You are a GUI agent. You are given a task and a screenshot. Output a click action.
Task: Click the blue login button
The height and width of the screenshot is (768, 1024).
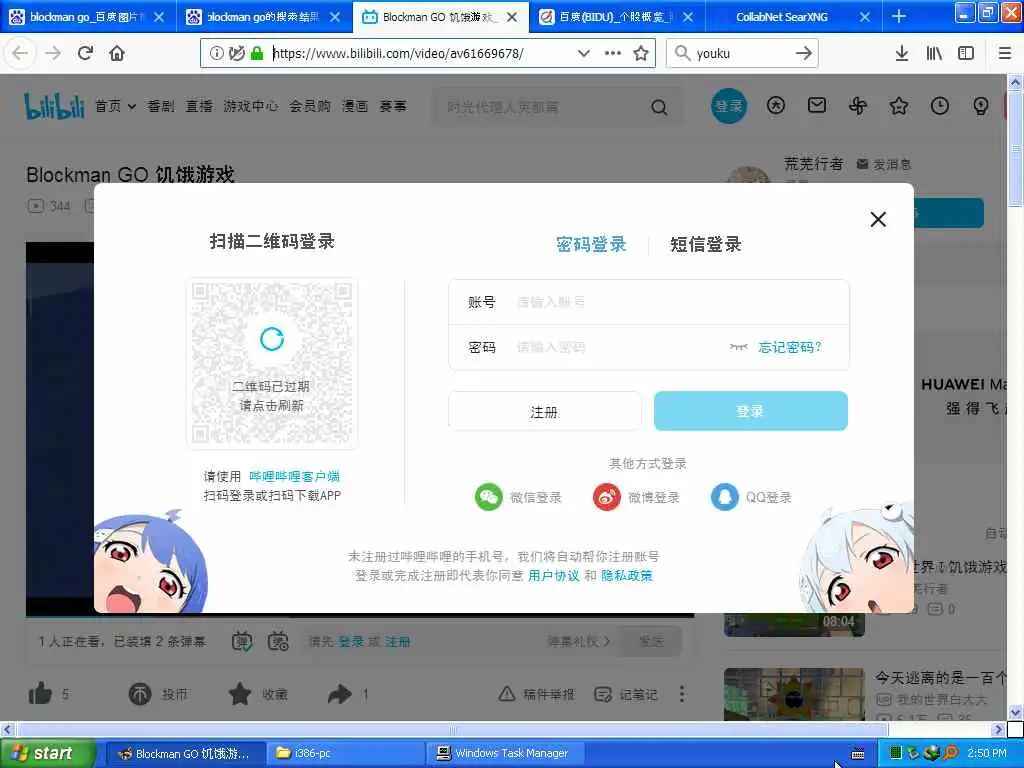(750, 411)
